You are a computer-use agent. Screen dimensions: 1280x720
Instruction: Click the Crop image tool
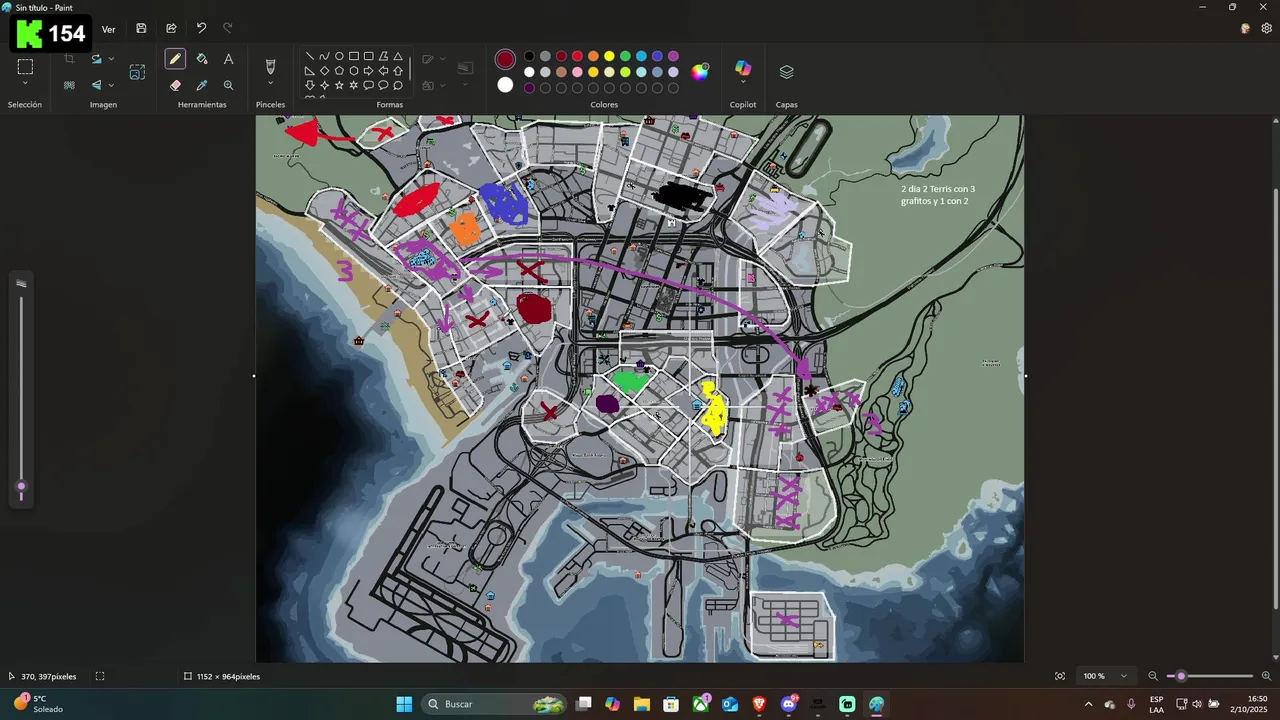coord(69,59)
